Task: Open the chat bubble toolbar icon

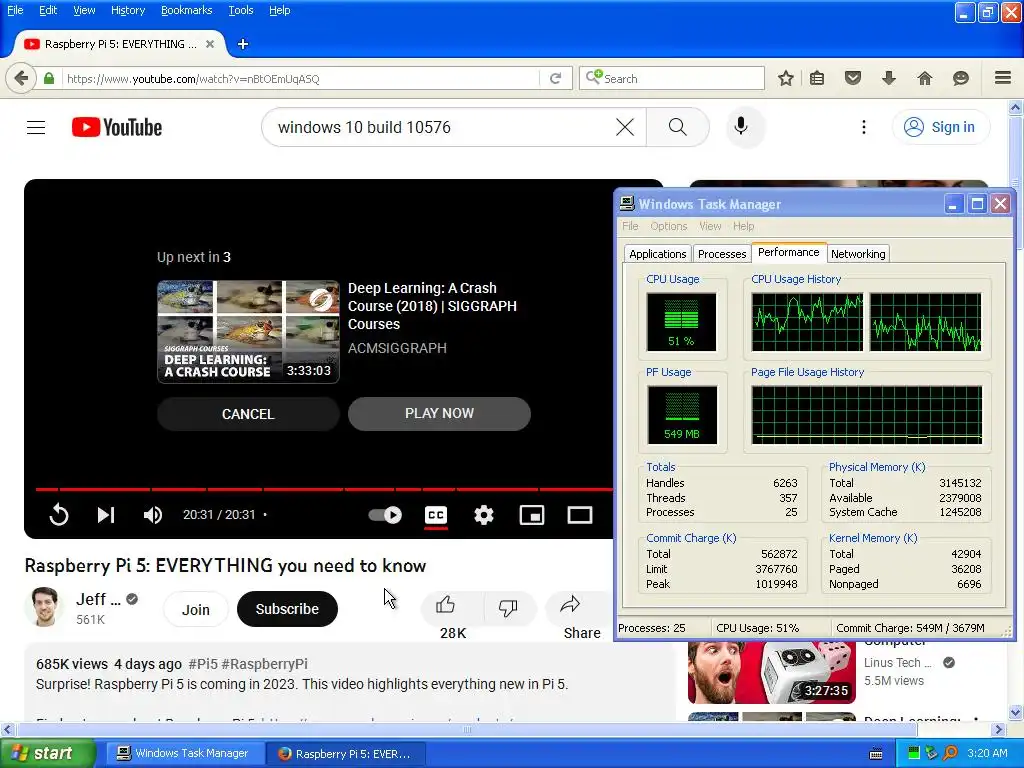Action: coord(961,78)
